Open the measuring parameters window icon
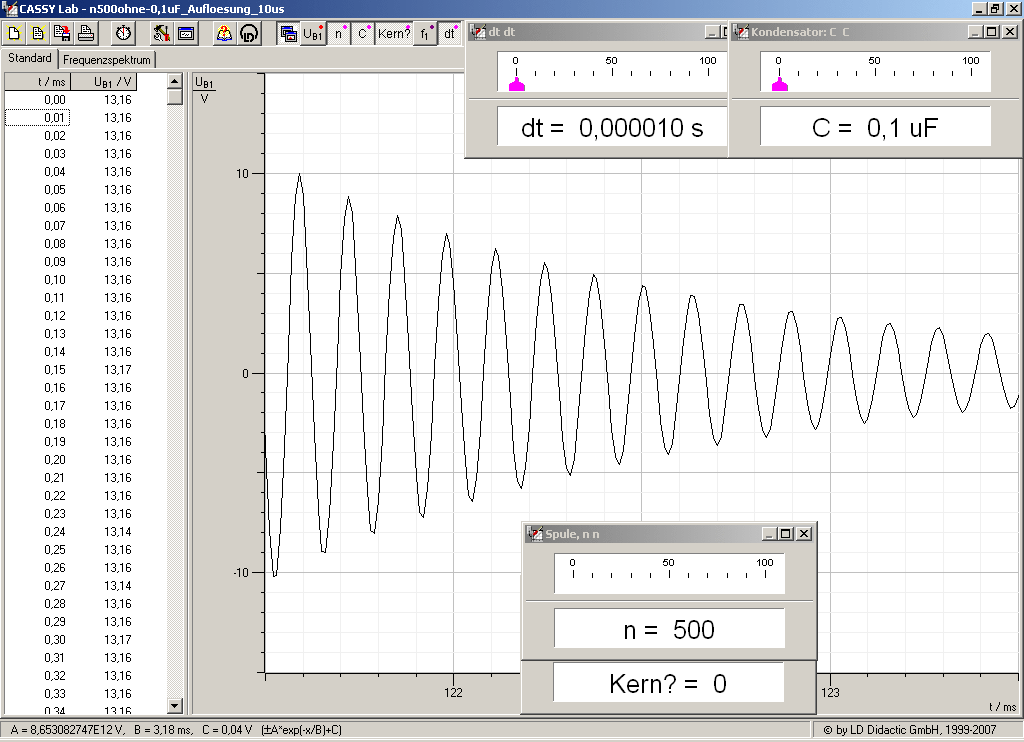Screen dimensions: 1024x742 pos(186,33)
